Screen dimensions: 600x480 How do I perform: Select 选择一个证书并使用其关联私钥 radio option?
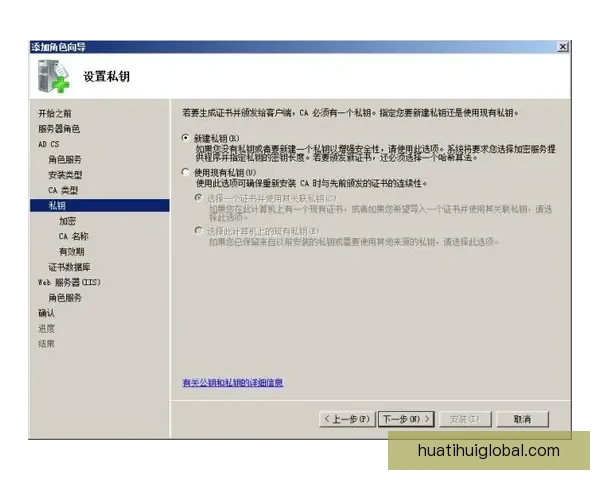point(198,198)
